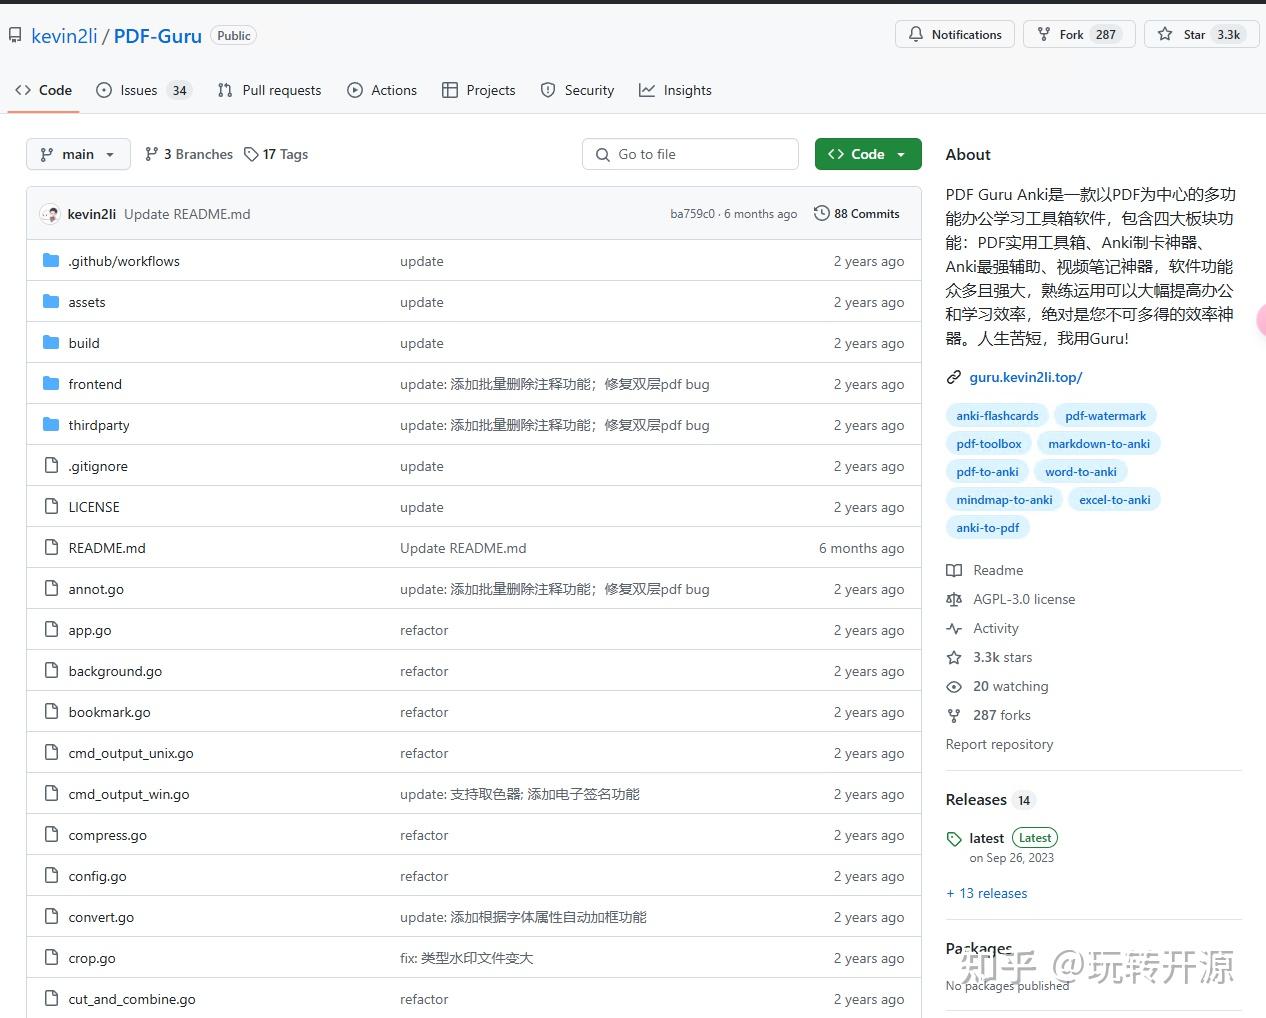This screenshot has height=1018, width=1266.
Task: Click the folder icon beside frontend
Action: pos(52,384)
